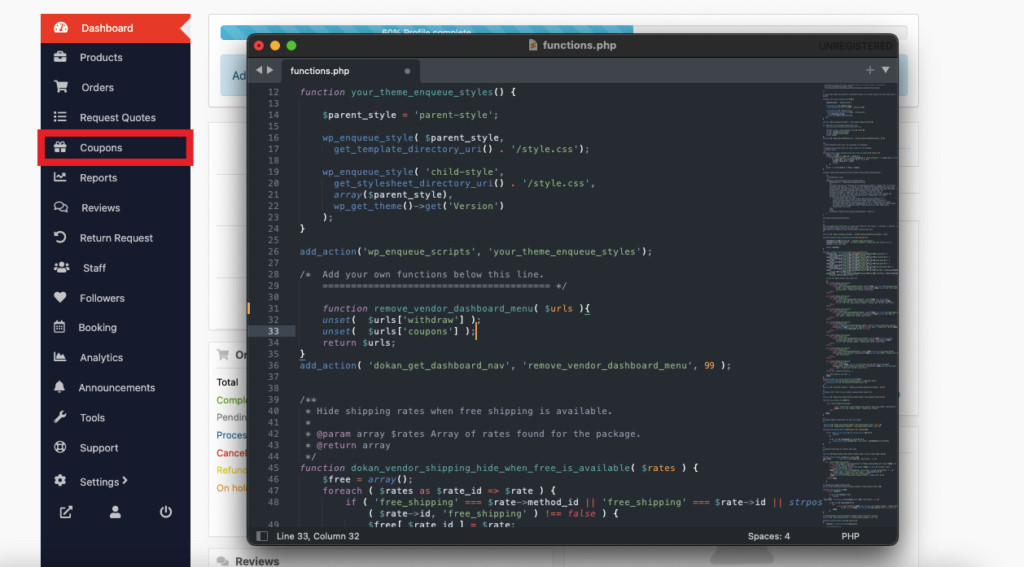1024x567 pixels.
Task: Click the '$free = array();' code line
Action: [x=367, y=479]
